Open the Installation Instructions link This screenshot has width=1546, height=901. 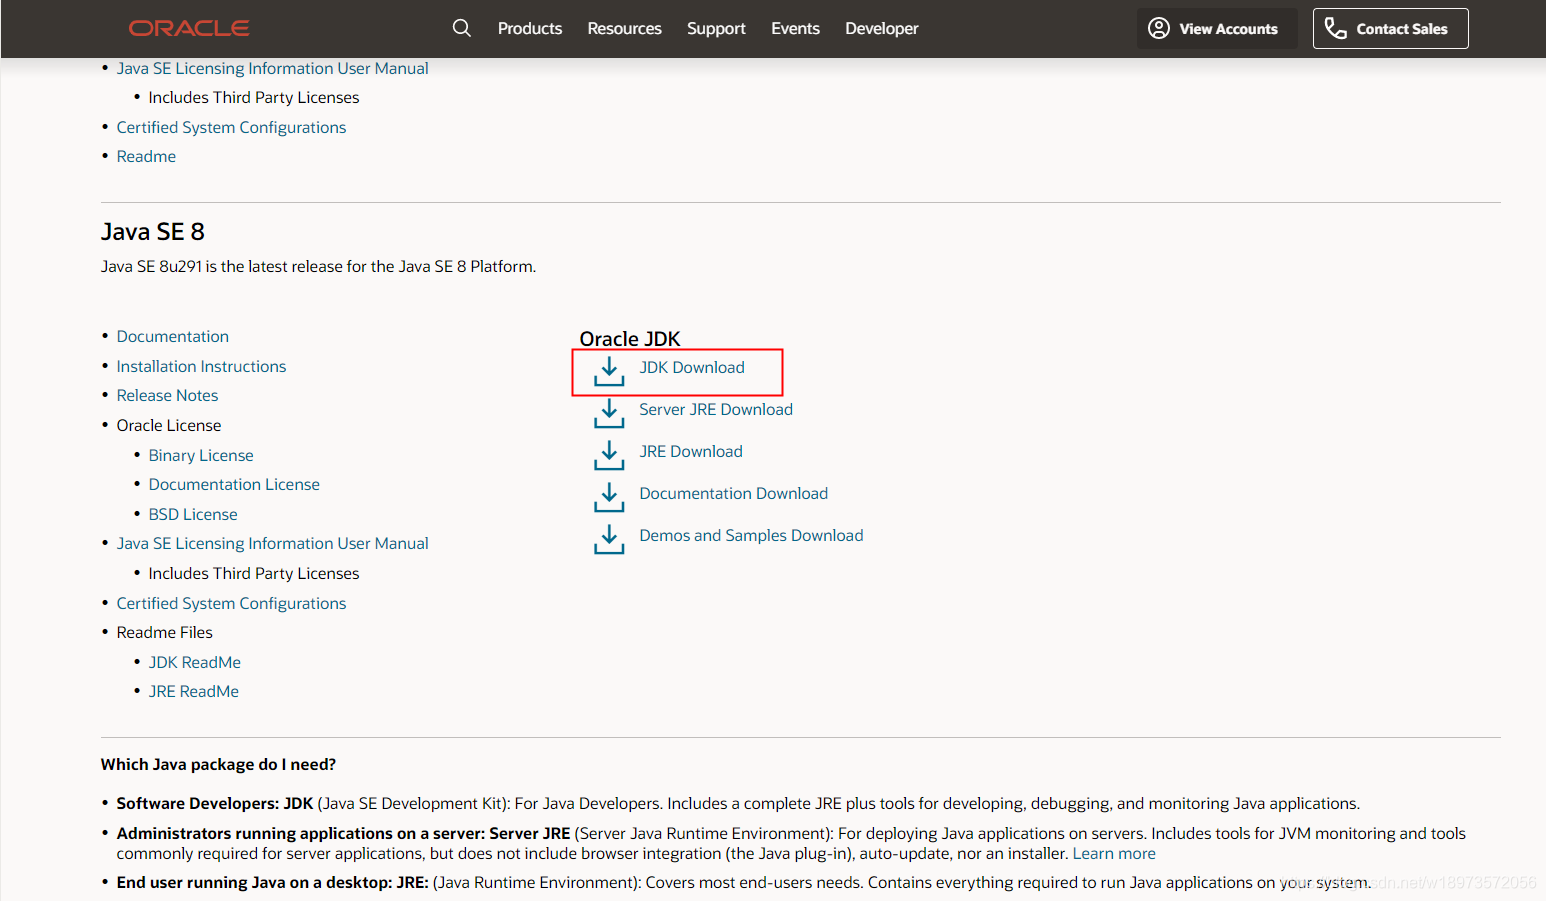coord(201,366)
